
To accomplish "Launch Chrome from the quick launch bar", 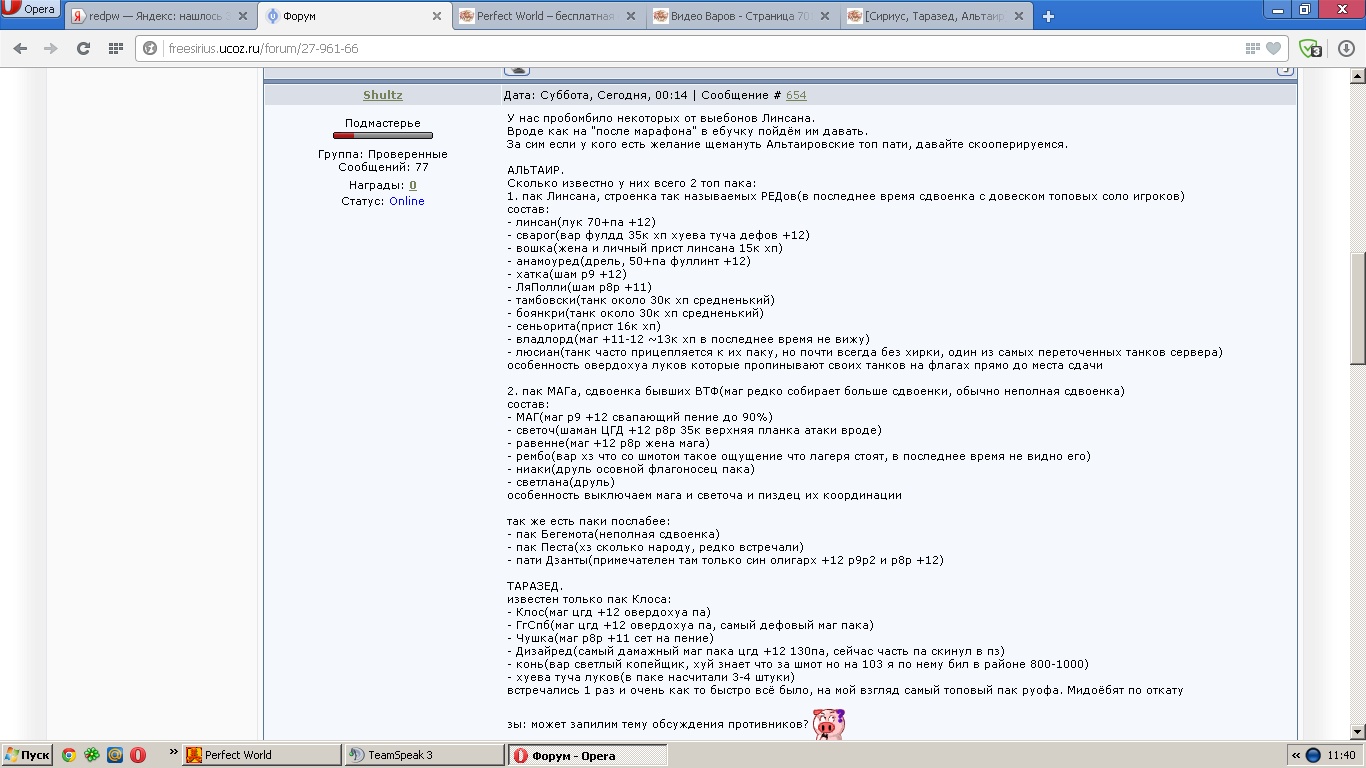I will click(68, 755).
